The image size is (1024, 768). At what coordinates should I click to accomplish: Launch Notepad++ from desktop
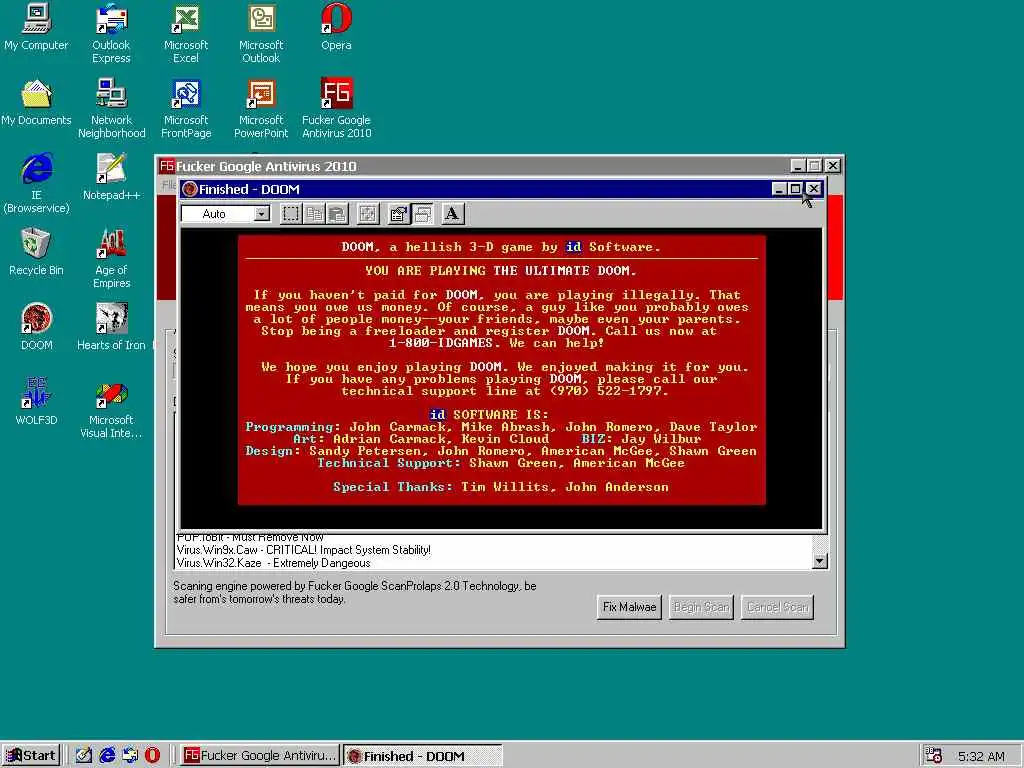coord(111,177)
